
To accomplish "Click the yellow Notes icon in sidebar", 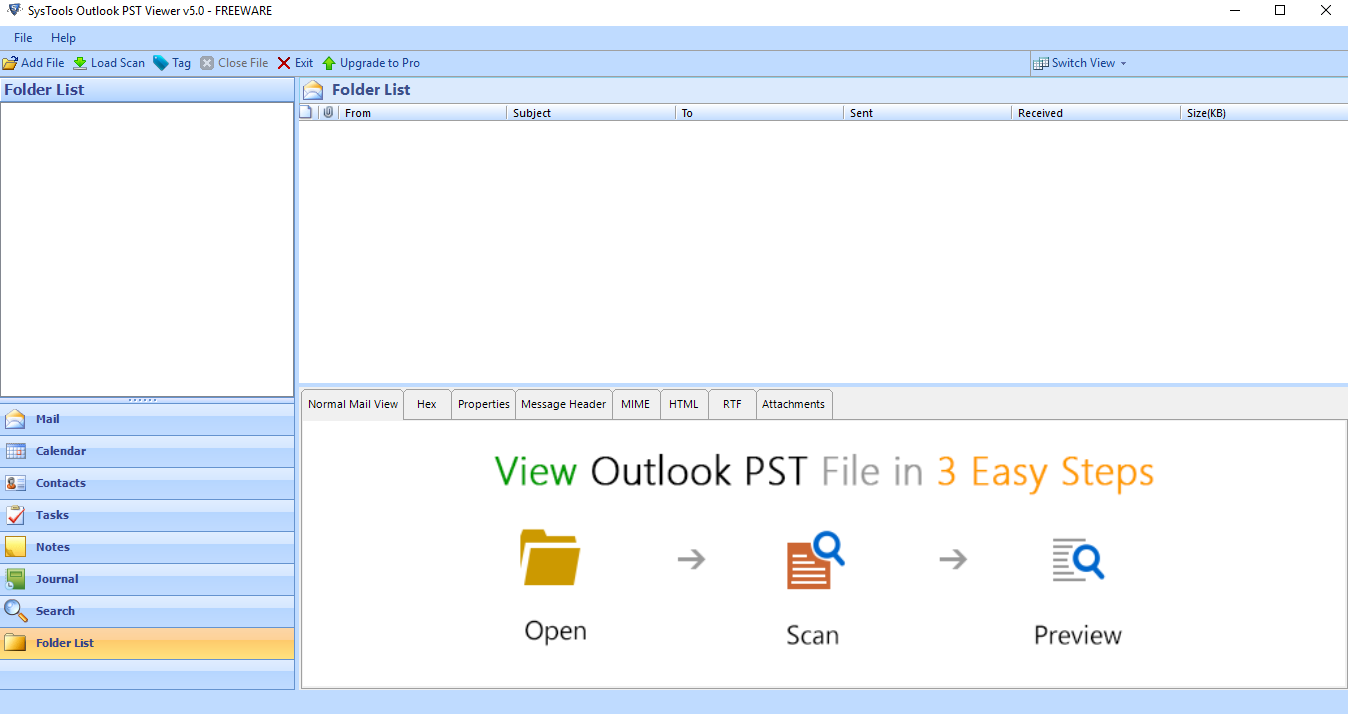I will coord(15,547).
